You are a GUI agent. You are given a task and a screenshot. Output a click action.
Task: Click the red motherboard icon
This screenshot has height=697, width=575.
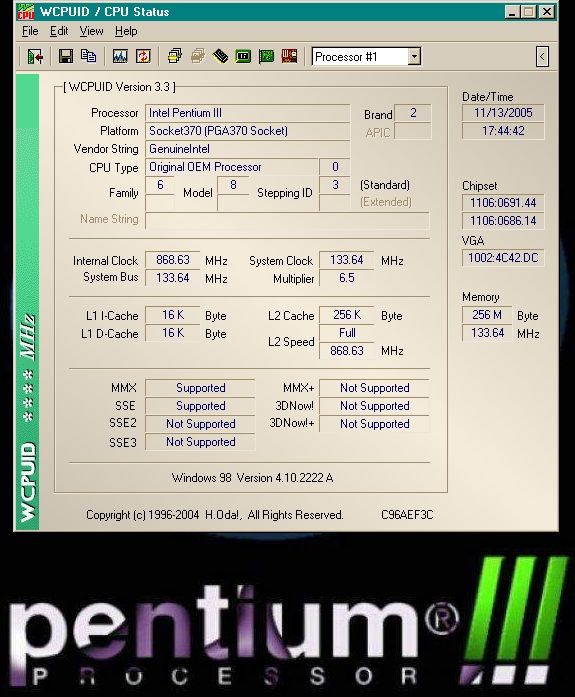pyautogui.click(x=289, y=56)
